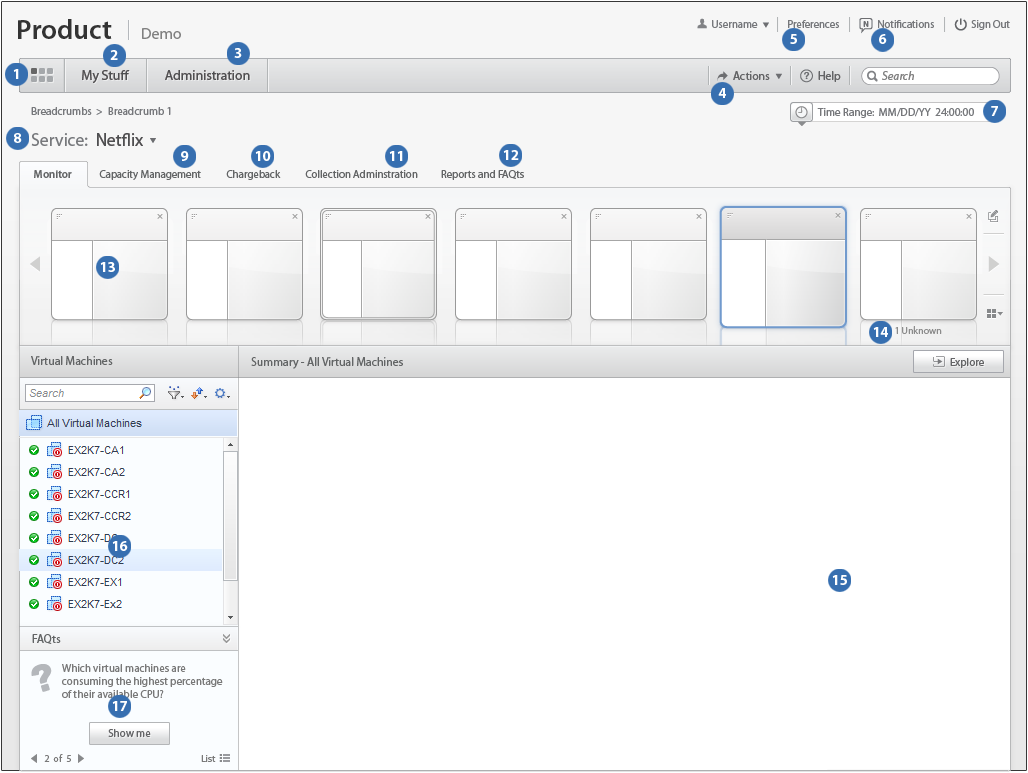Open the Service Netflix dropdown arrow

153,141
